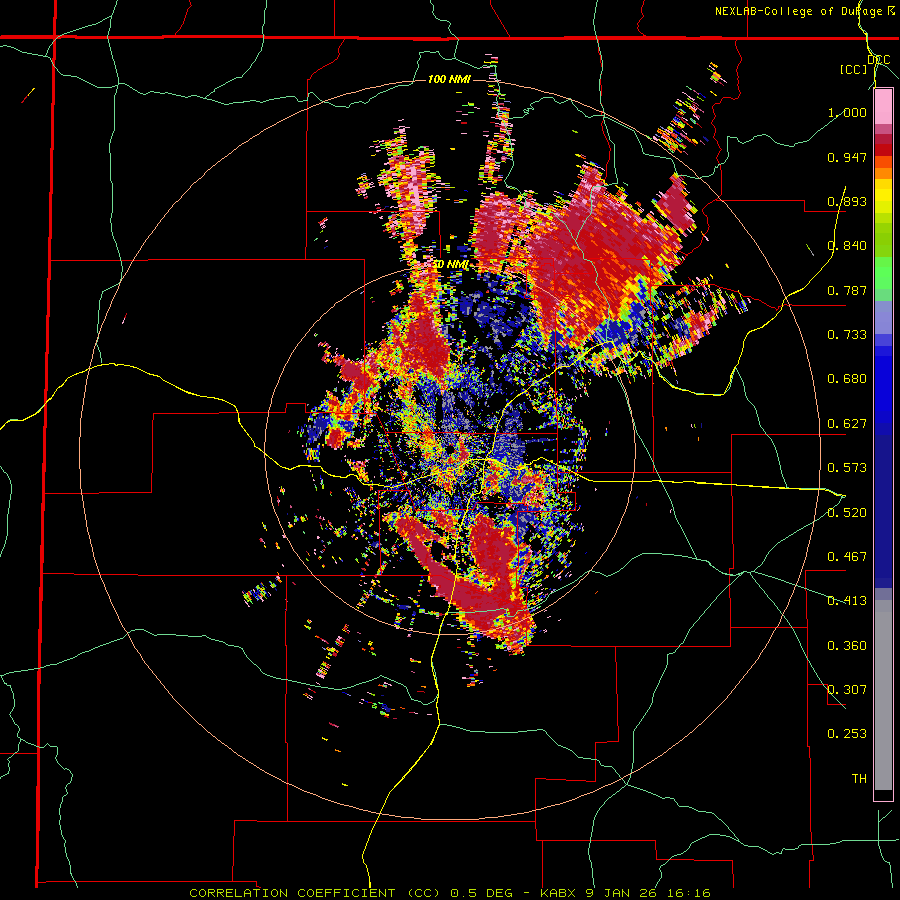
Task: Click the 0.253 scale value
Action: [847, 734]
